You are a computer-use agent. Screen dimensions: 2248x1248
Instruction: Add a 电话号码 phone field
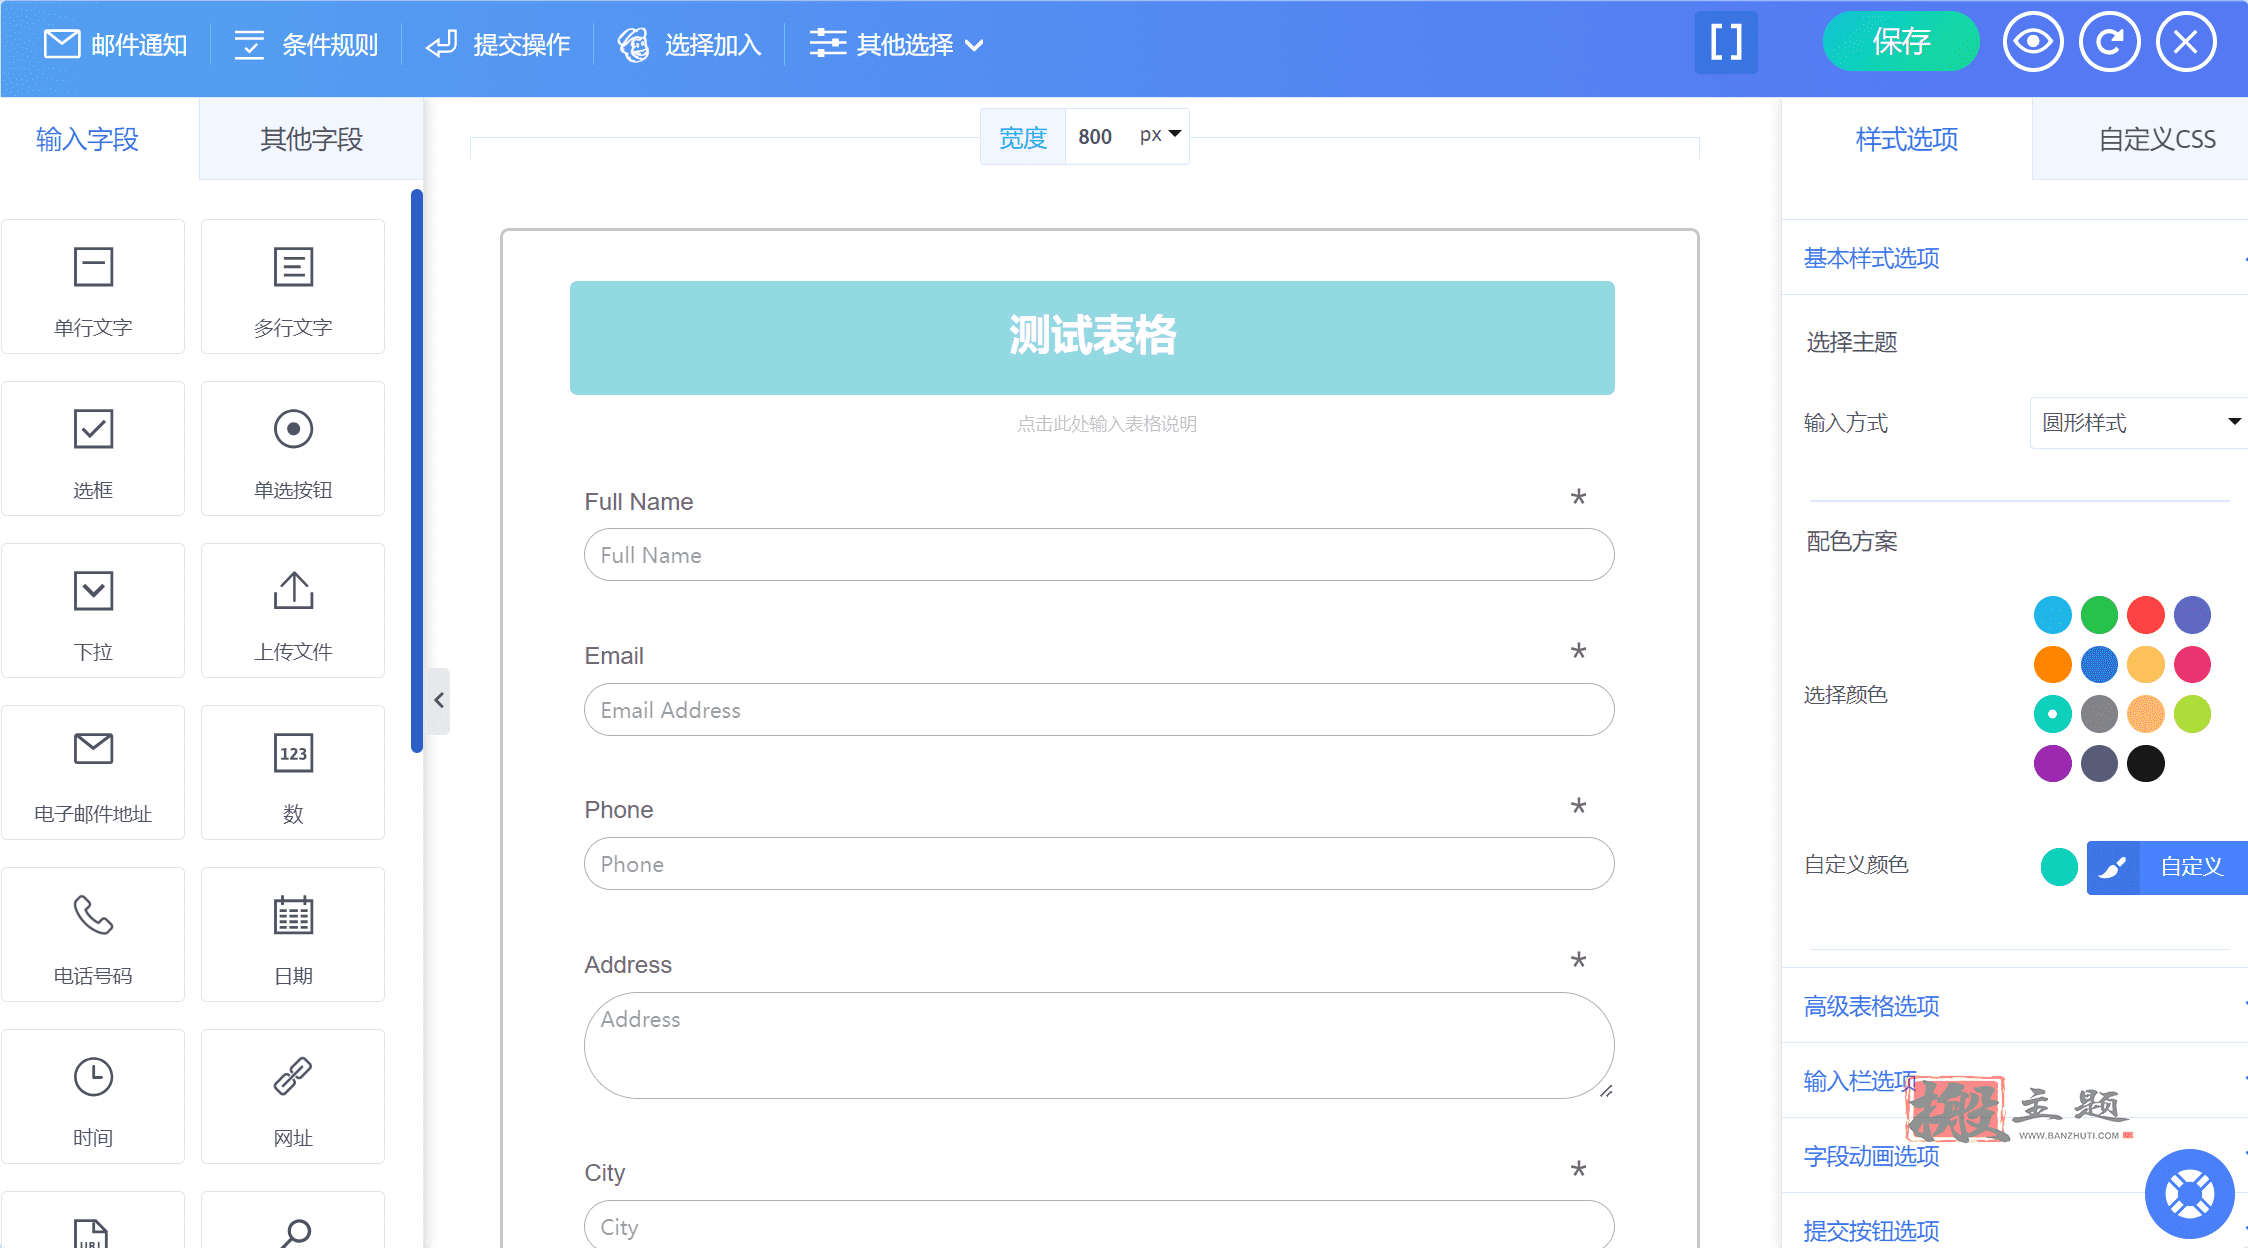coord(93,935)
